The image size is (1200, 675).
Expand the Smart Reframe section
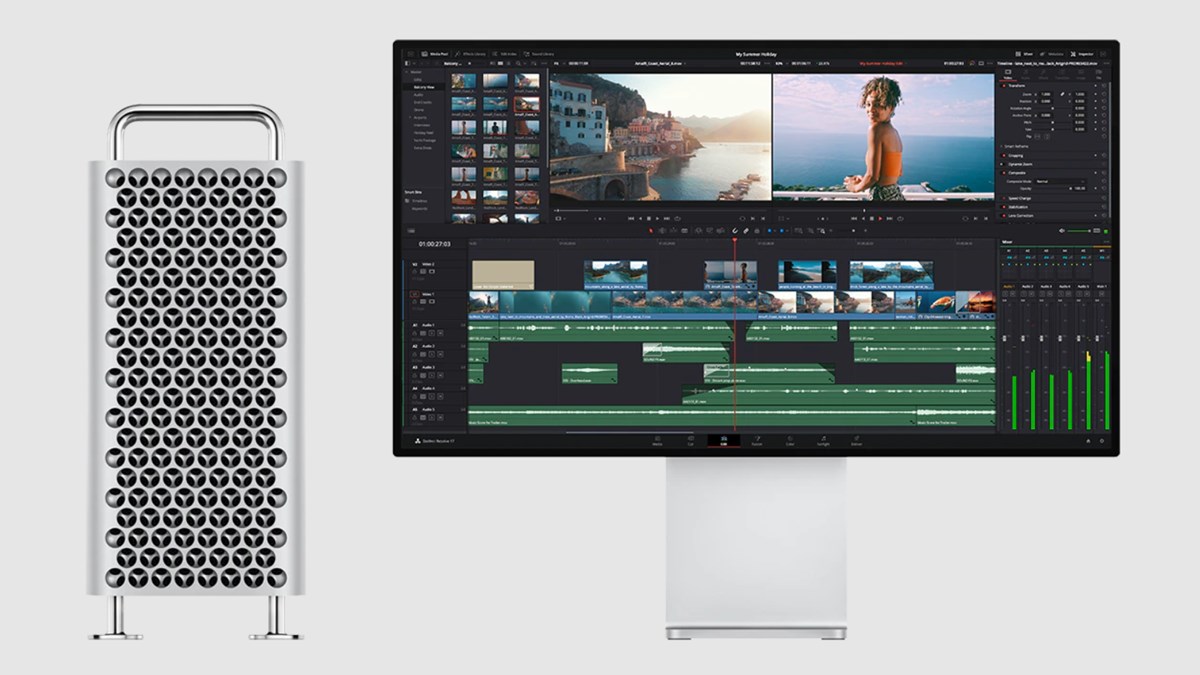coord(1003,146)
